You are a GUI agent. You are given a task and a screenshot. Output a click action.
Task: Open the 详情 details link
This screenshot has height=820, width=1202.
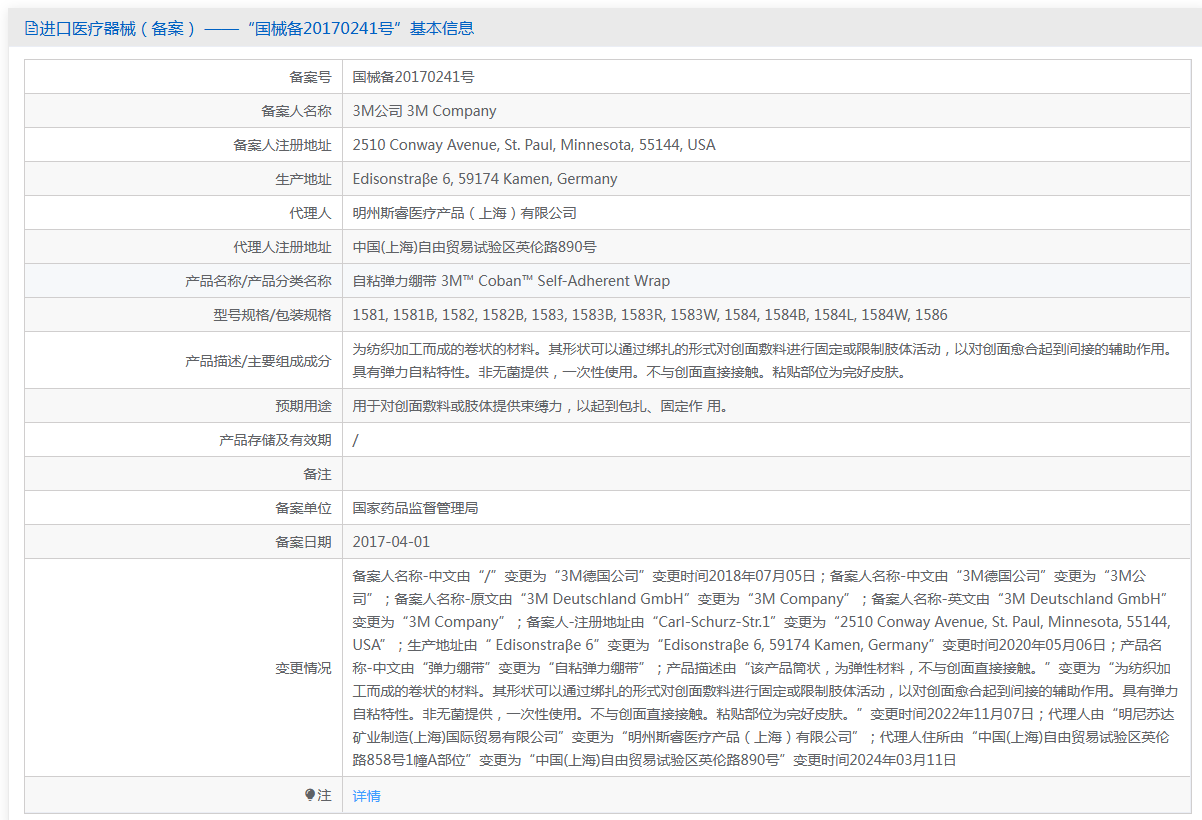[x=367, y=796]
